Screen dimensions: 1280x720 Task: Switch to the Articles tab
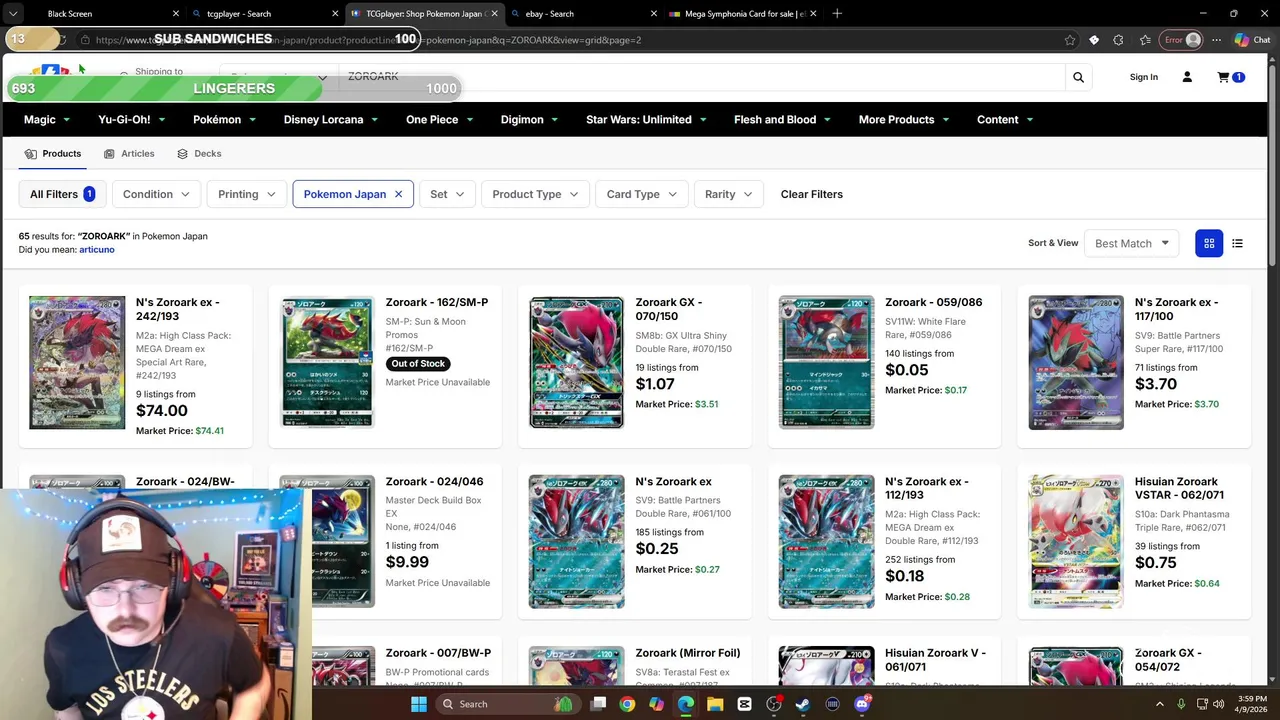click(129, 154)
